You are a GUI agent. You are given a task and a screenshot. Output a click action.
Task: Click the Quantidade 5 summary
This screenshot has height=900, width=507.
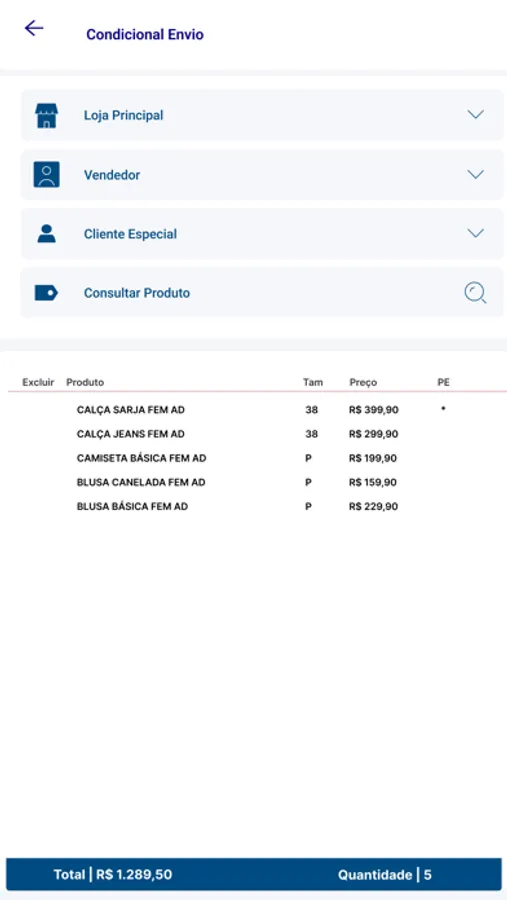click(x=385, y=875)
